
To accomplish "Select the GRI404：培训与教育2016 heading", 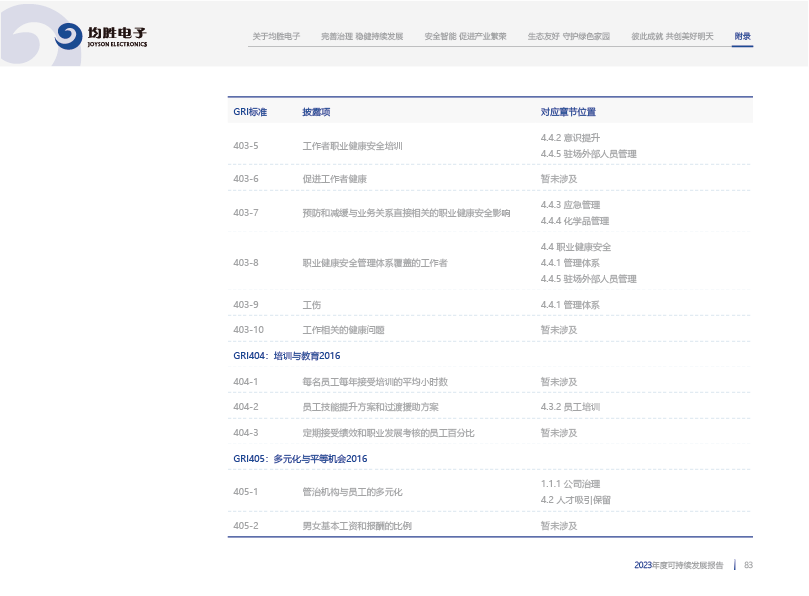I will [x=287, y=356].
